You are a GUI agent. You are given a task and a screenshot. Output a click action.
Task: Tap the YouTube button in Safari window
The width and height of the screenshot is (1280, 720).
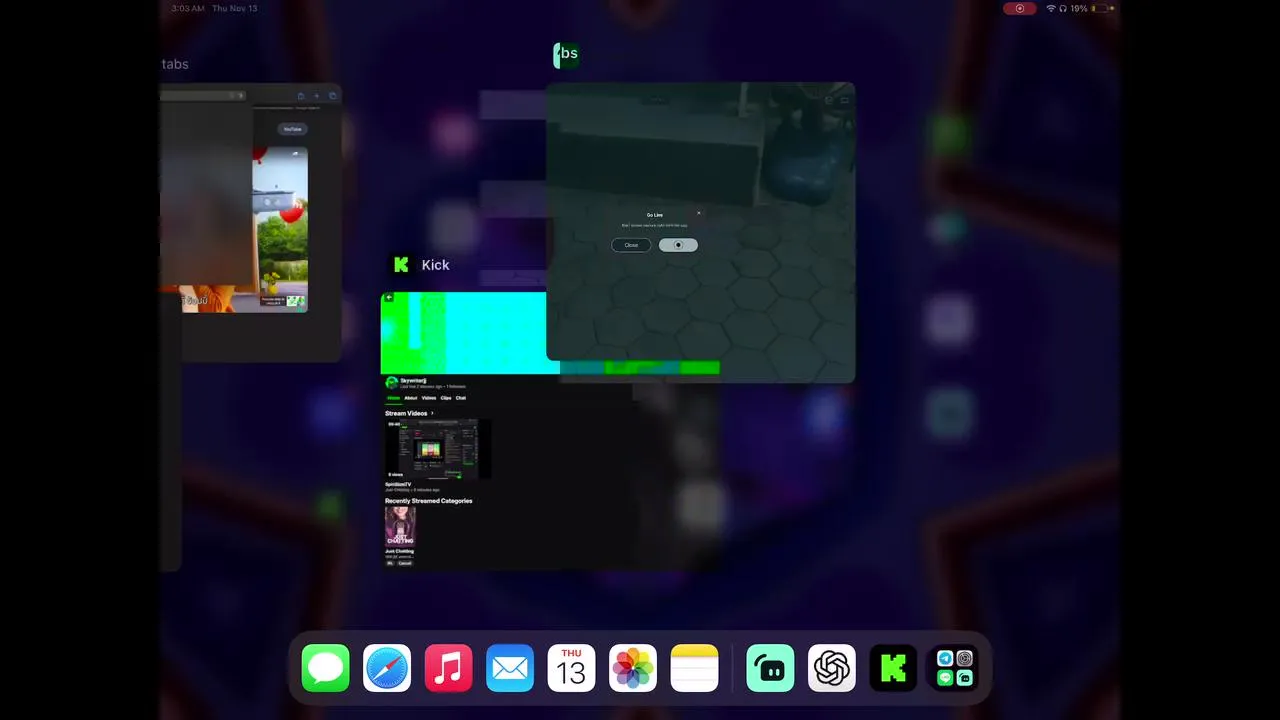[292, 129]
